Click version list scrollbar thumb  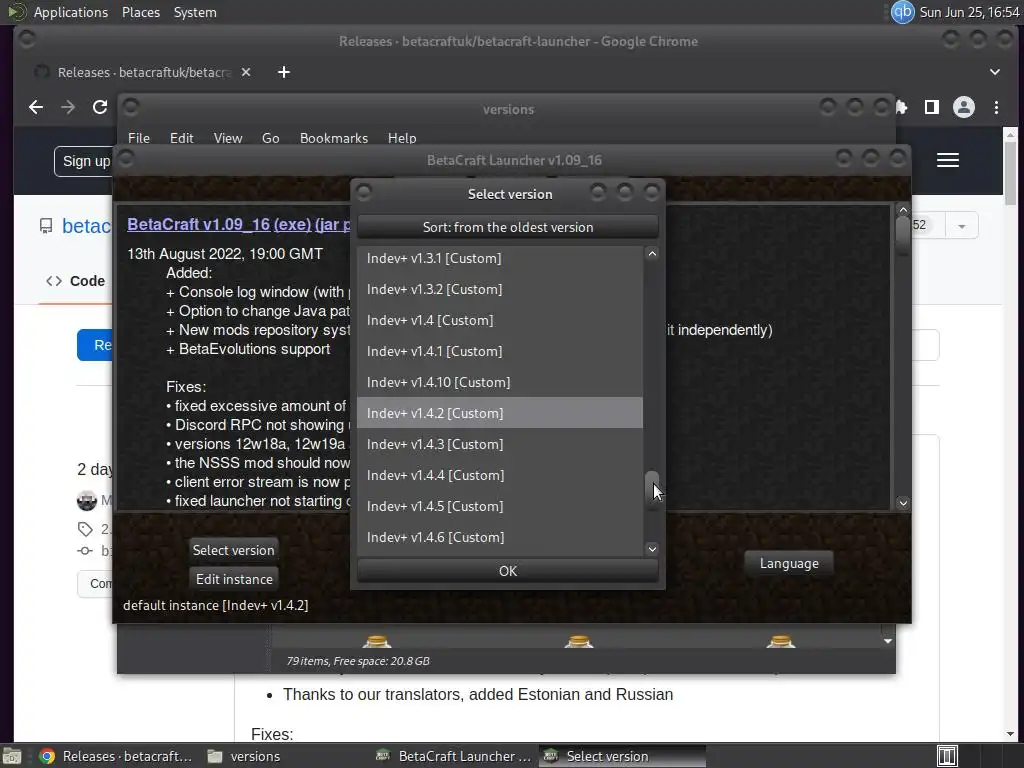(652, 490)
